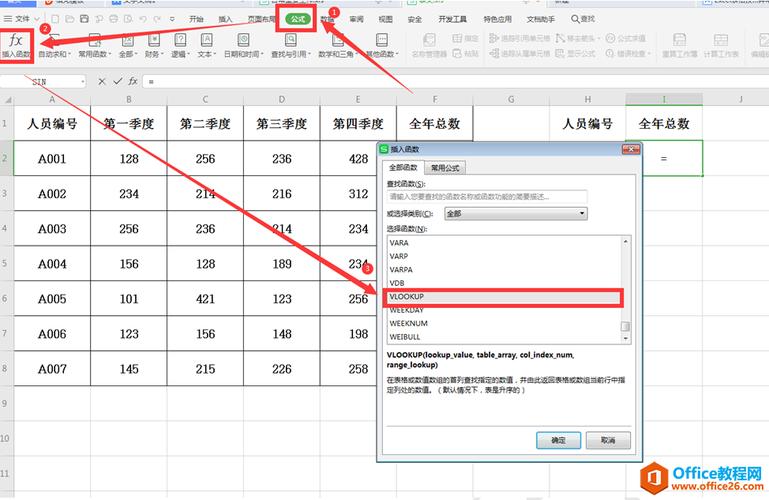
Task: Select VDB in the function list
Action: pyautogui.click(x=504, y=283)
